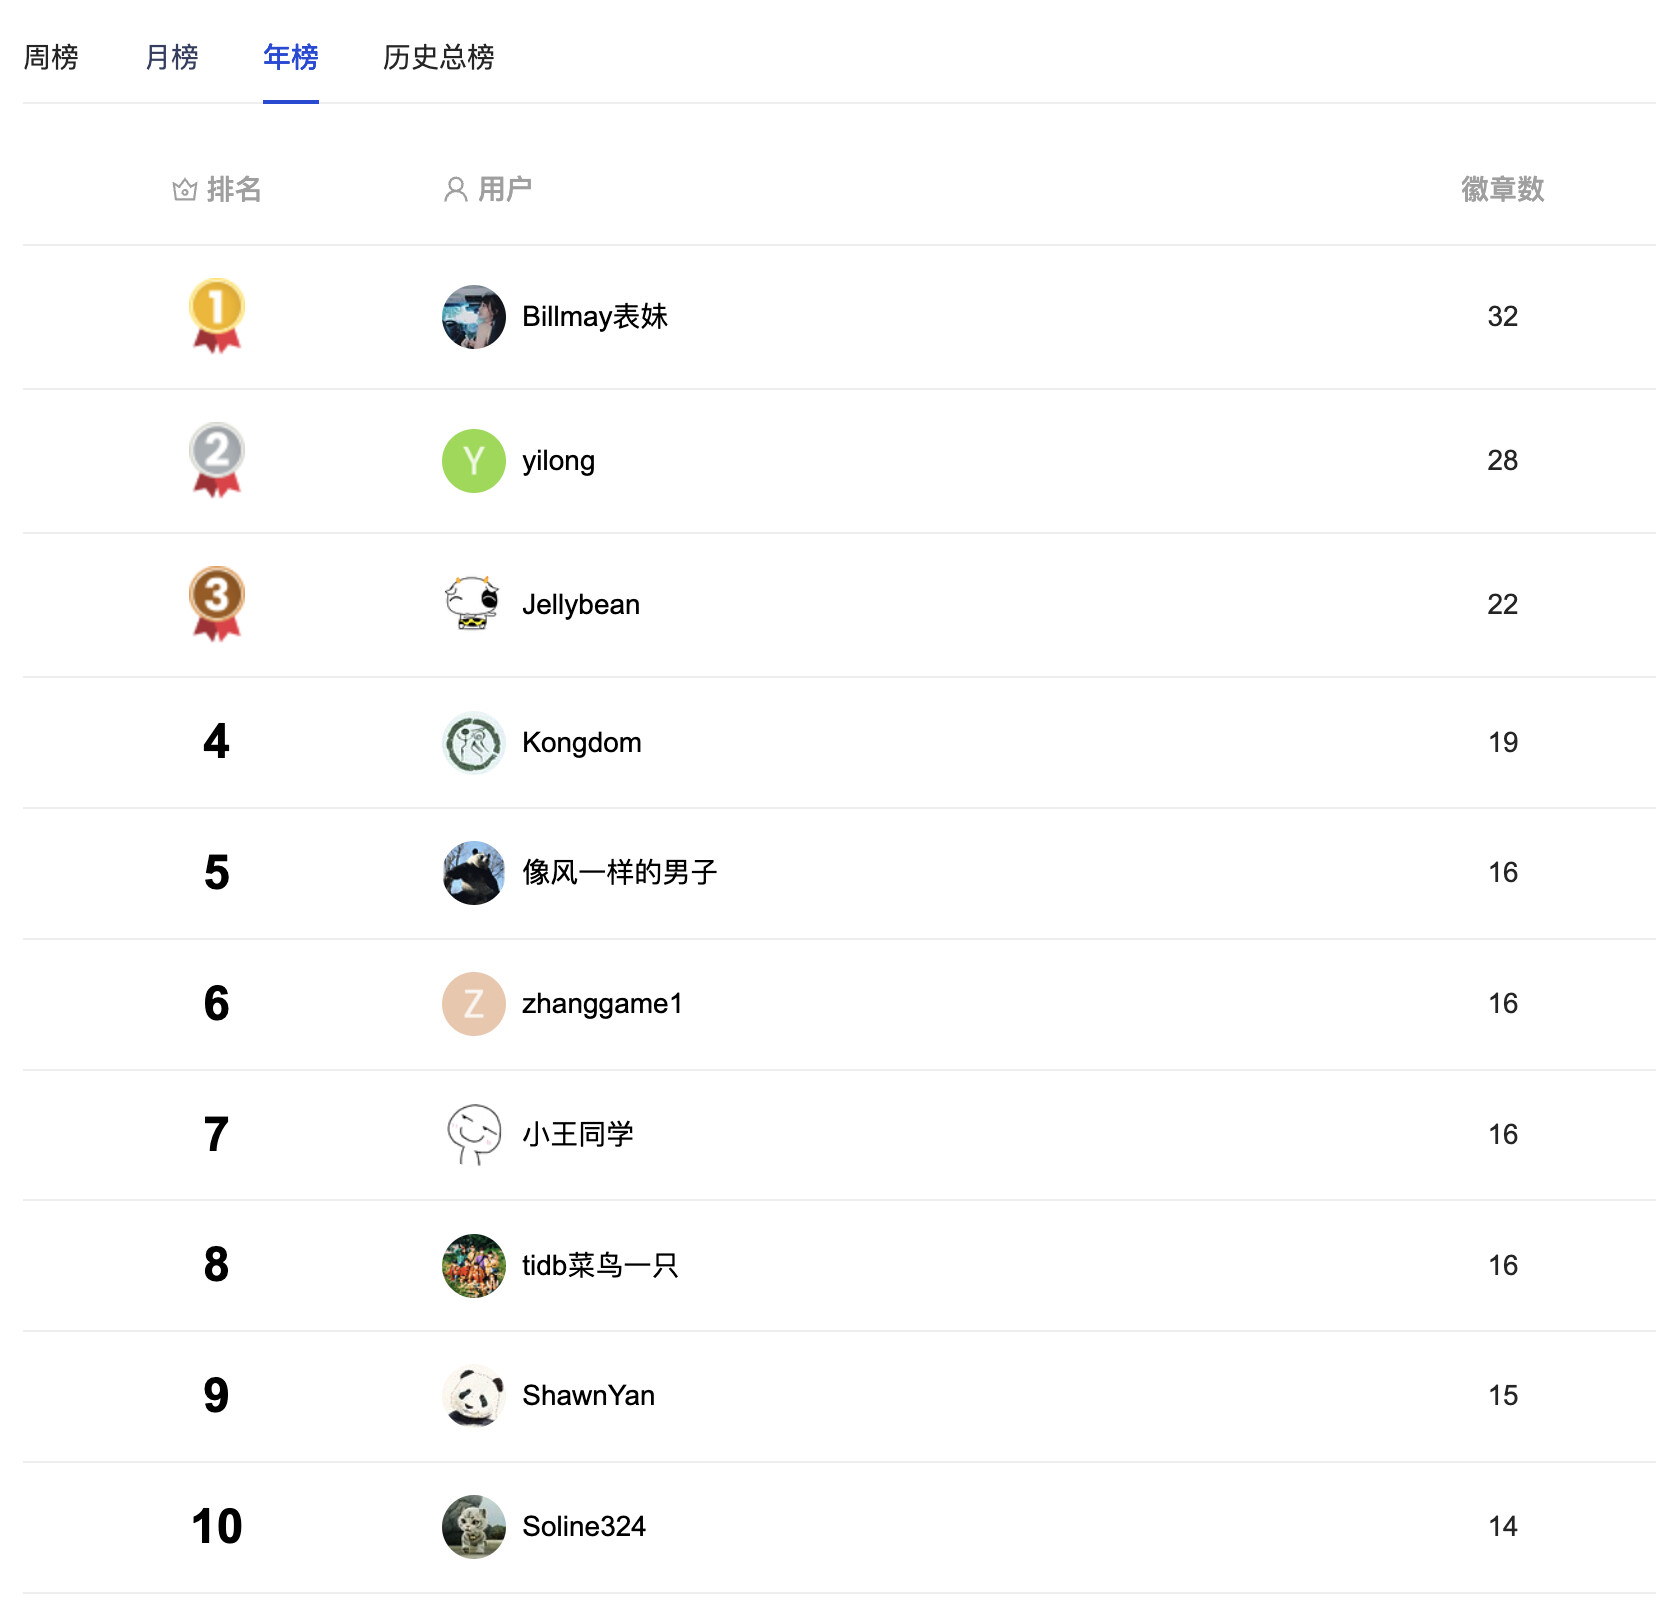Click badge count 32 for Billmay表妹
The image size is (1656, 1598).
click(x=1503, y=316)
